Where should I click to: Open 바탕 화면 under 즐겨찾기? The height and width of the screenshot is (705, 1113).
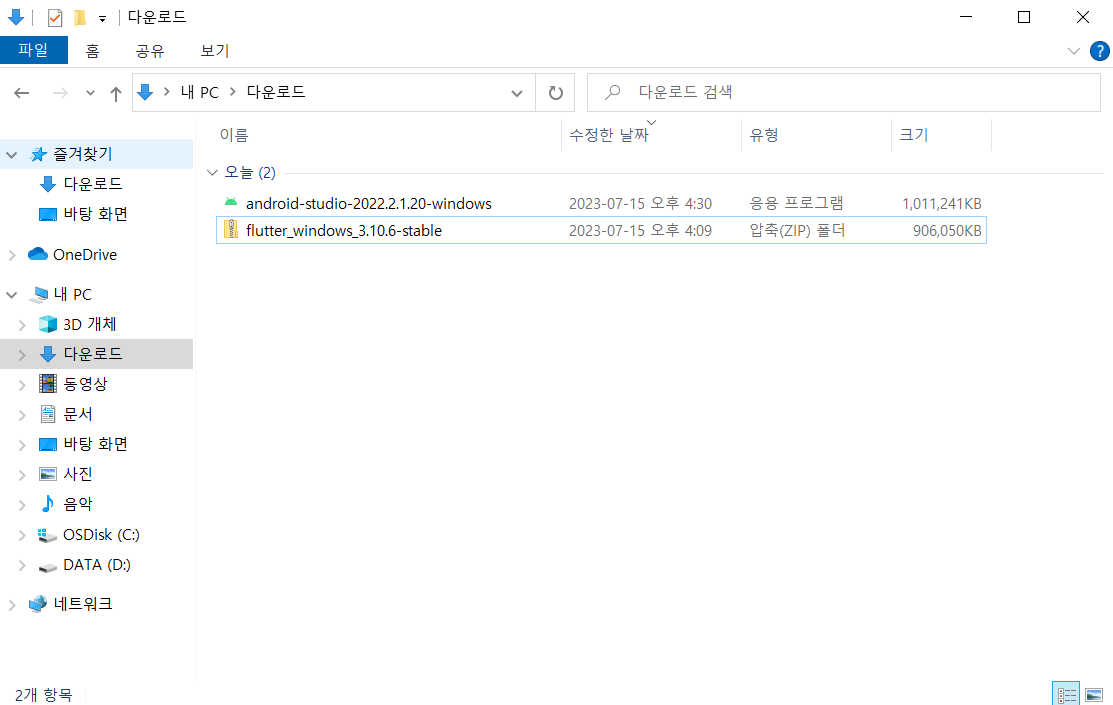tap(95, 214)
